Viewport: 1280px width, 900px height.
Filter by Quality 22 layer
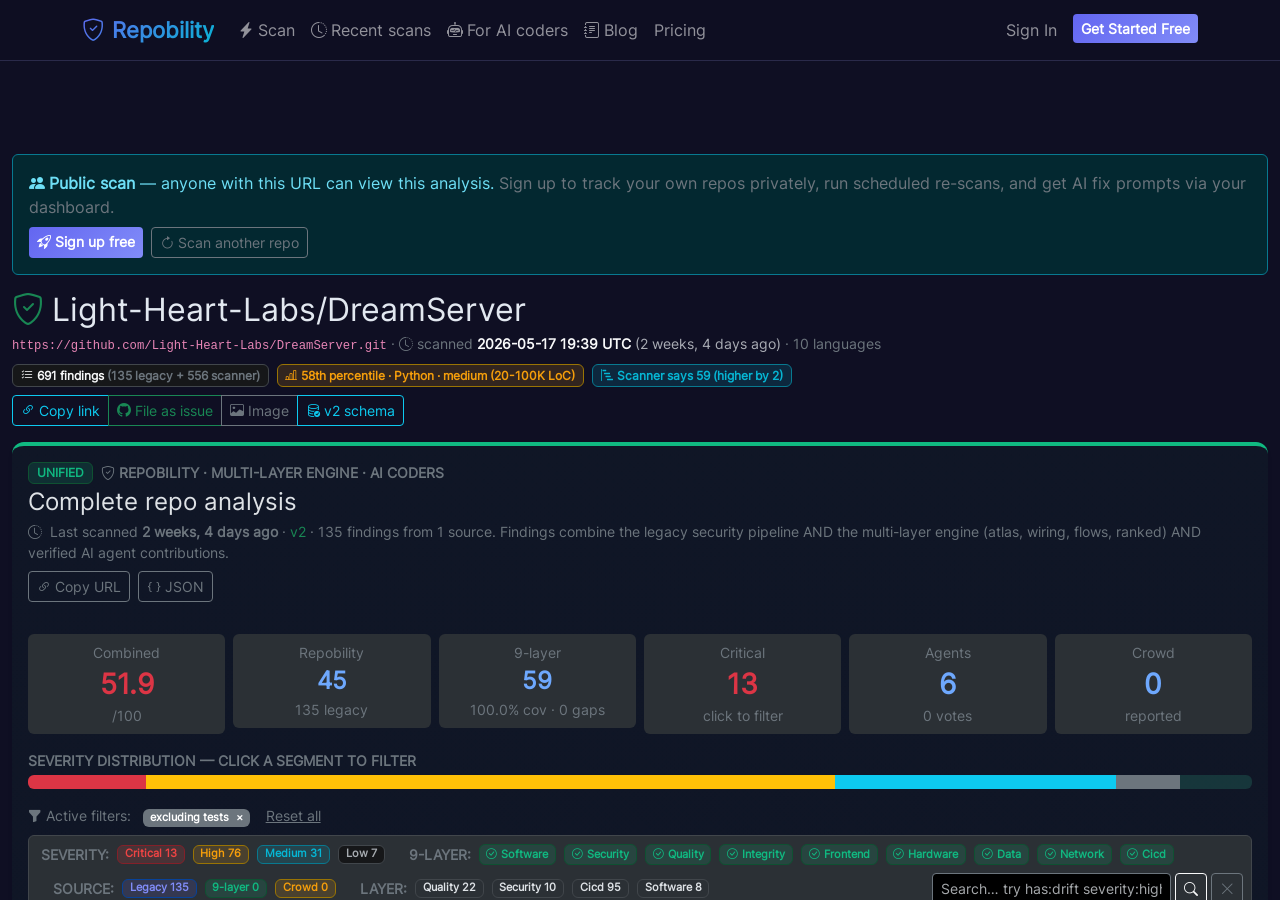449,888
